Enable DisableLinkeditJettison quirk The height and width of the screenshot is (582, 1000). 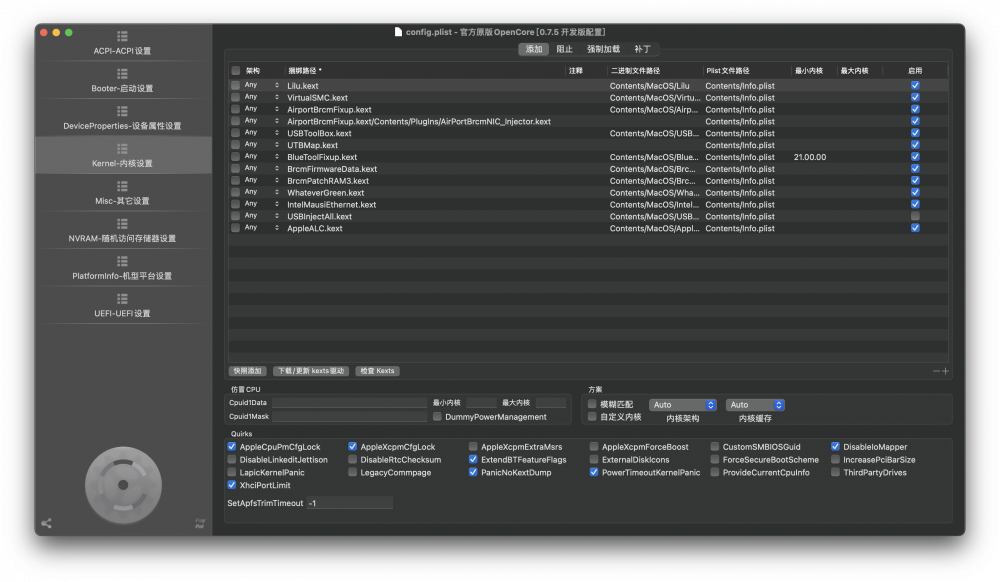(x=232, y=460)
